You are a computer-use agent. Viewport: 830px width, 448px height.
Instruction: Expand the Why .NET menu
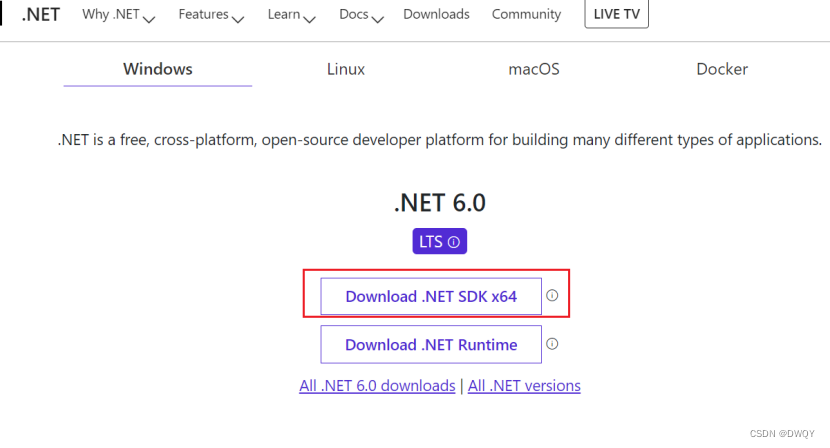[x=119, y=15]
